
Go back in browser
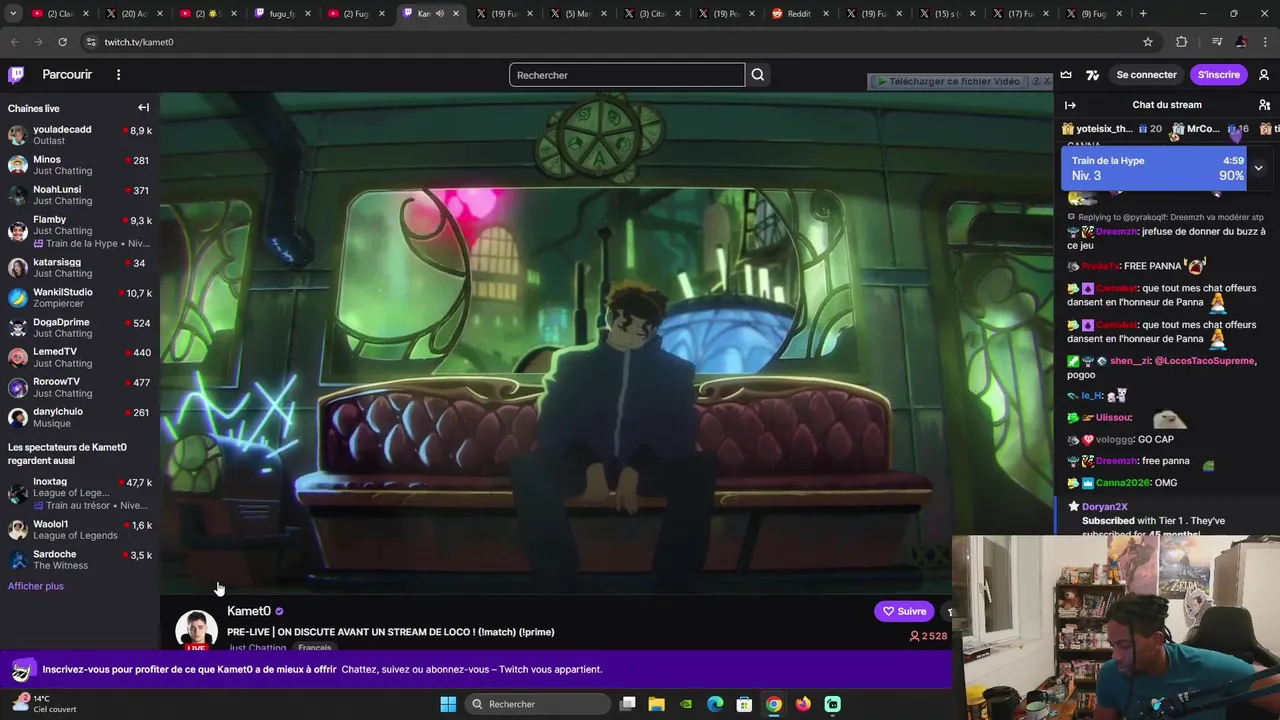[x=14, y=42]
